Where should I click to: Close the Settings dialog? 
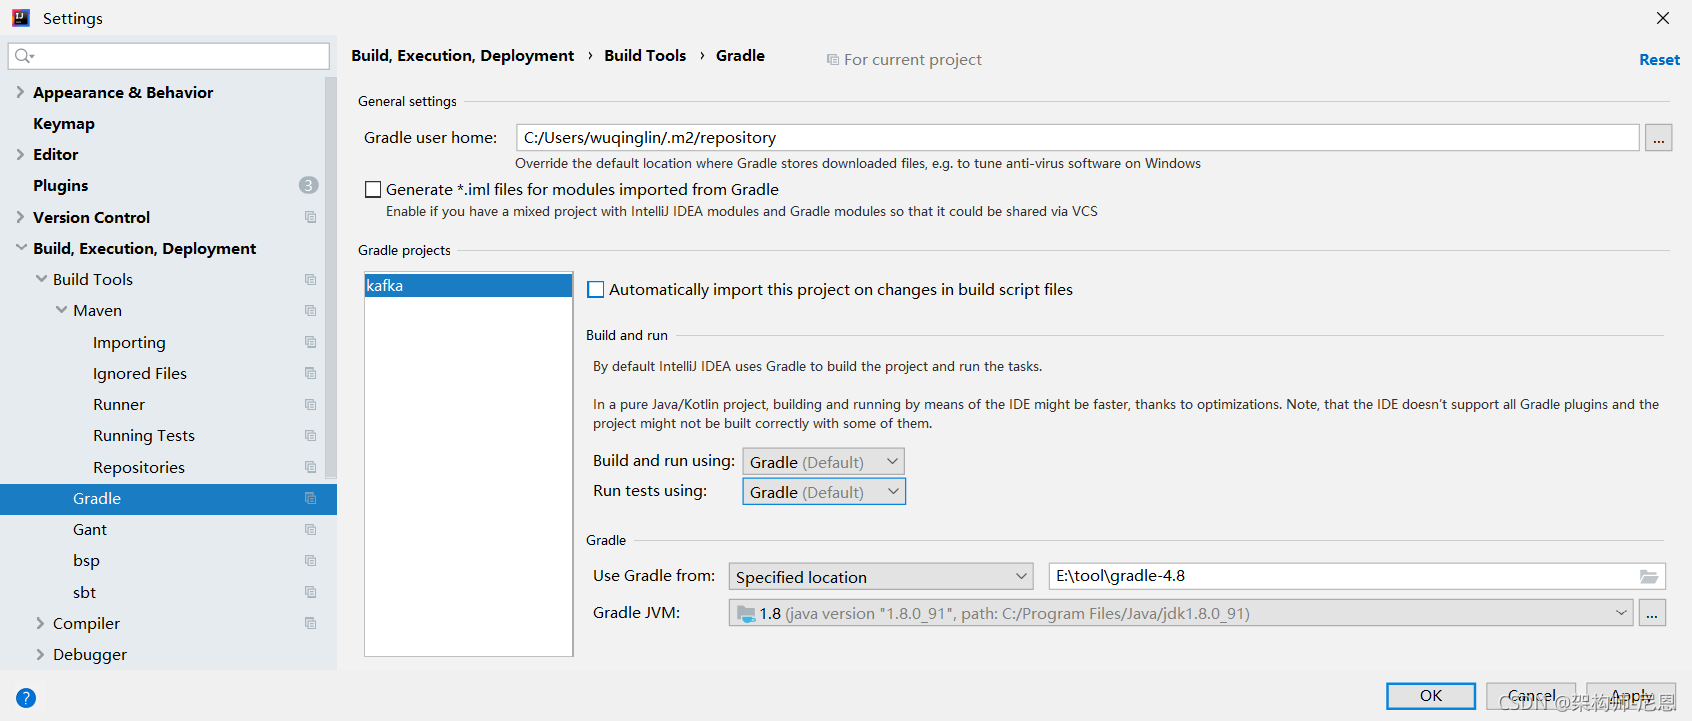point(1663,18)
